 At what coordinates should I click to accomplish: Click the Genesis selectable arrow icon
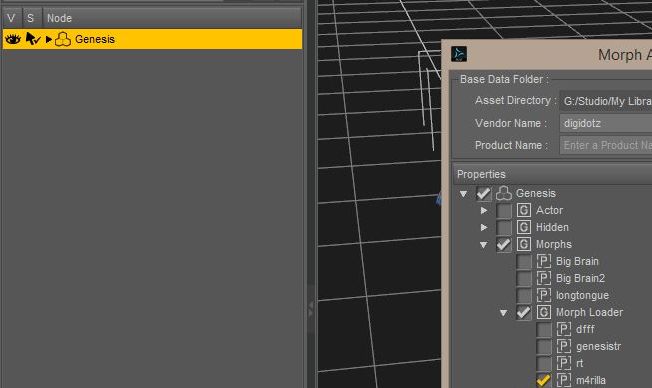pyautogui.click(x=32, y=39)
